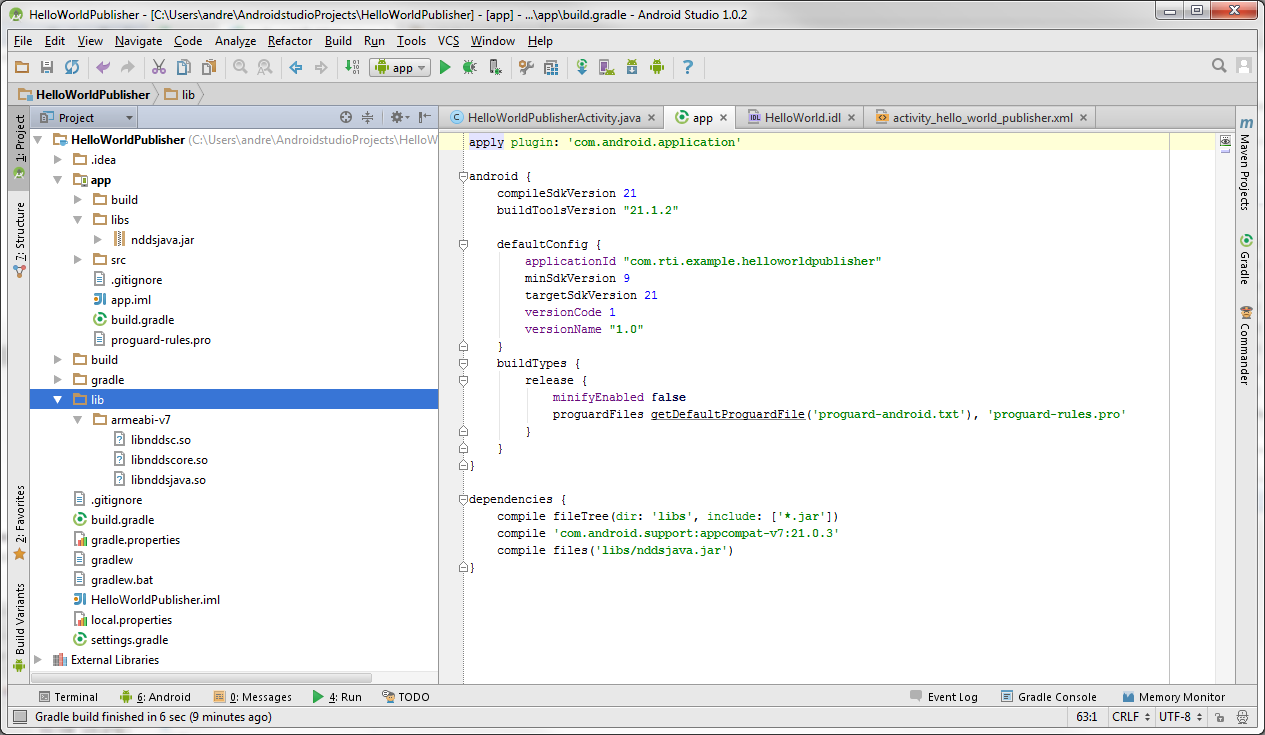The image size is (1265, 735).
Task: Hide the Project panel with the pin-arrow icon
Action: [425, 117]
